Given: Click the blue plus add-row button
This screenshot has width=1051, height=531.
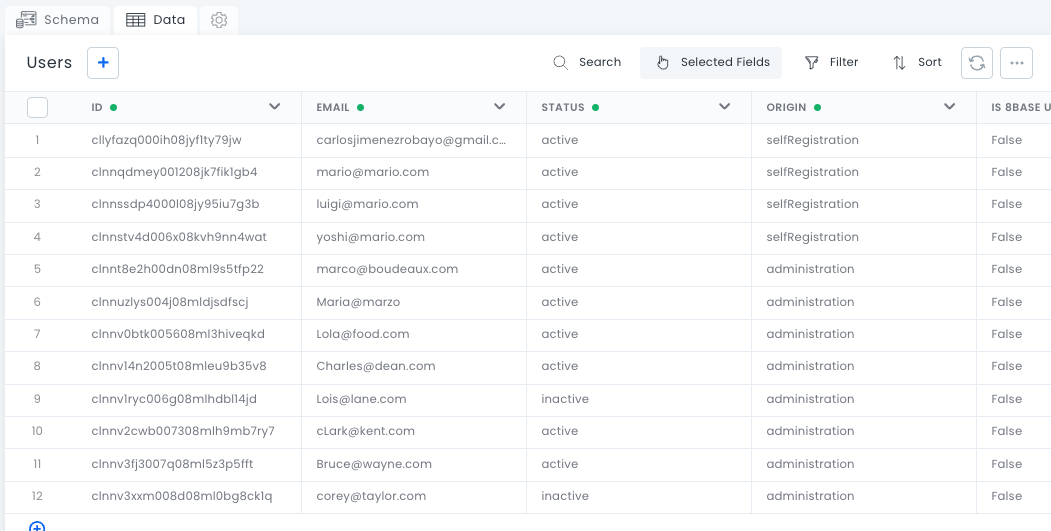Looking at the screenshot, I should click(103, 63).
